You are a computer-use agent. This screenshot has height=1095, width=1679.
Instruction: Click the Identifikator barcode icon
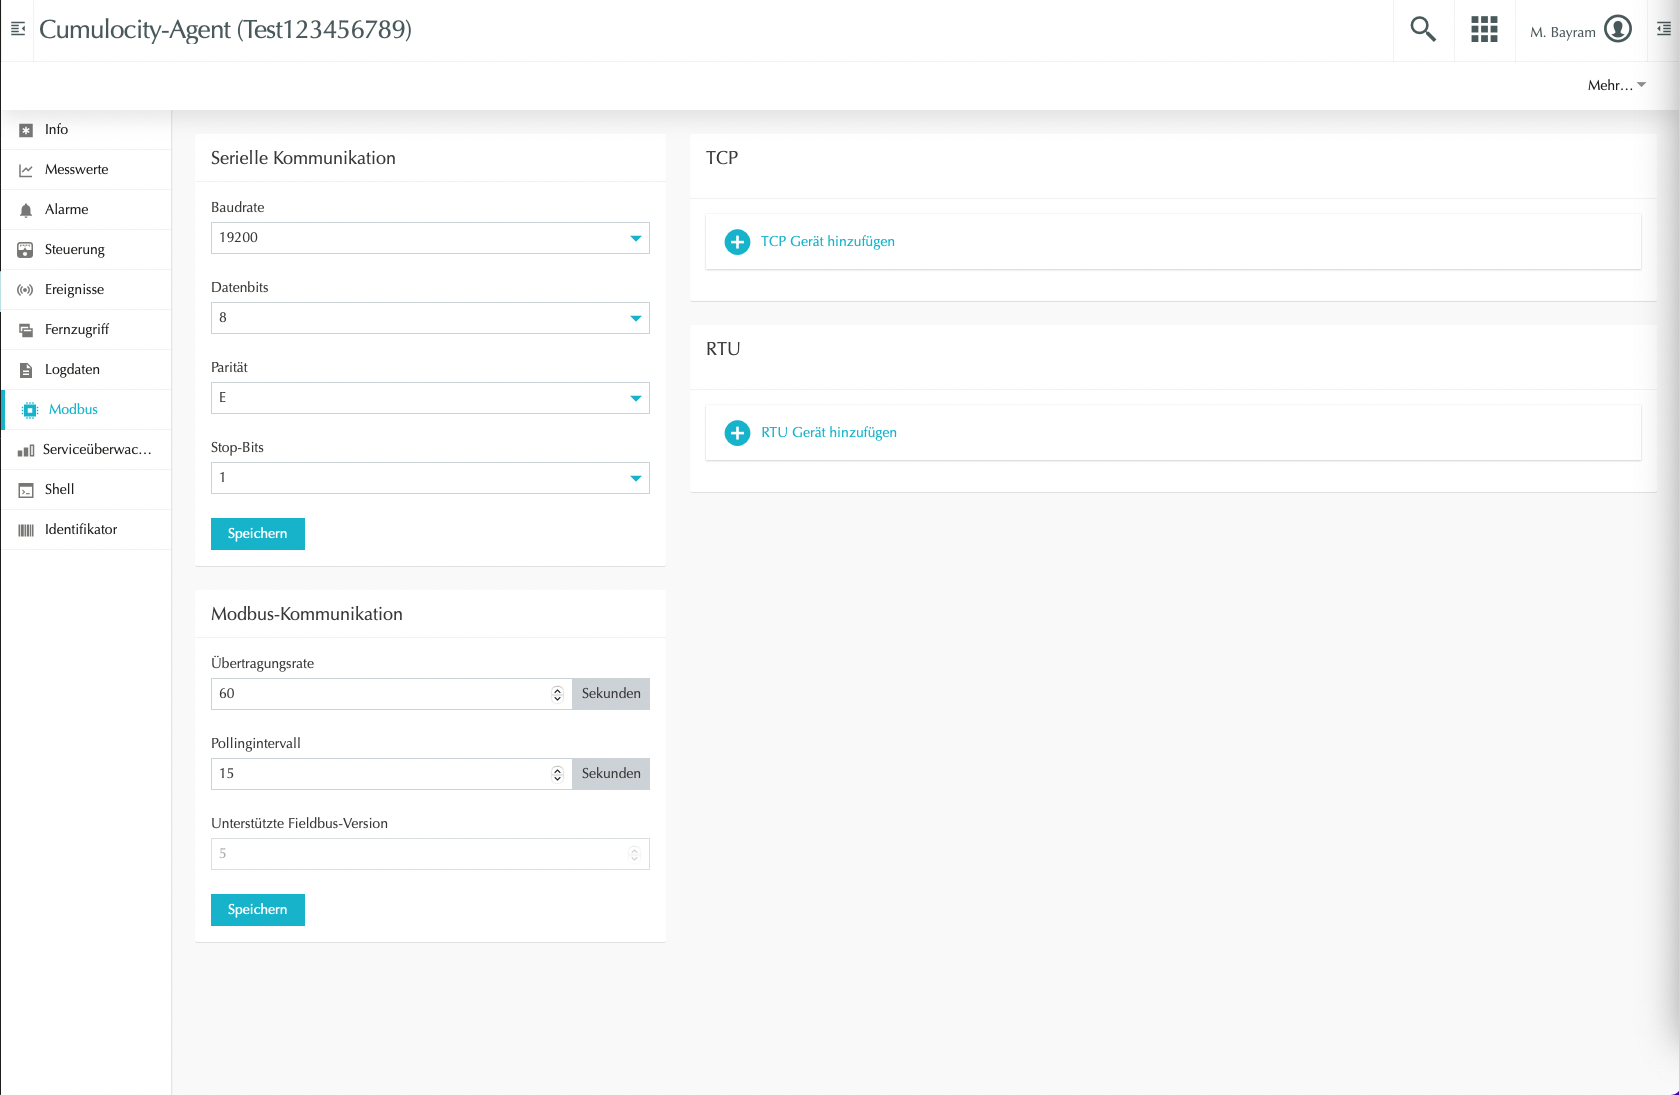[x=26, y=530]
